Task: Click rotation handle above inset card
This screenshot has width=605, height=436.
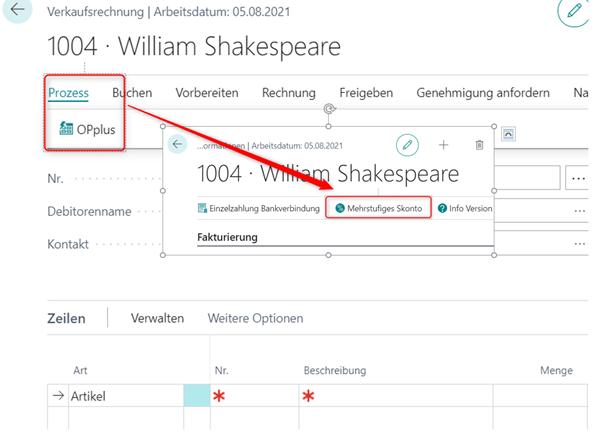Action: coord(329,109)
